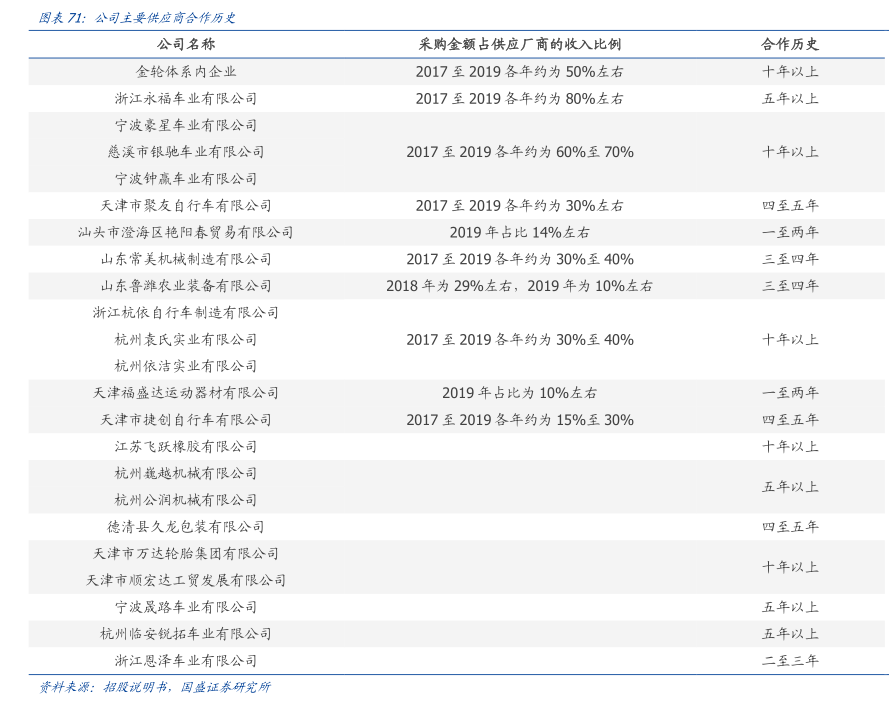The height and width of the screenshot is (715, 889).
Task: Select "天津福盛达运动器材有限公司" company name
Action: [186, 393]
